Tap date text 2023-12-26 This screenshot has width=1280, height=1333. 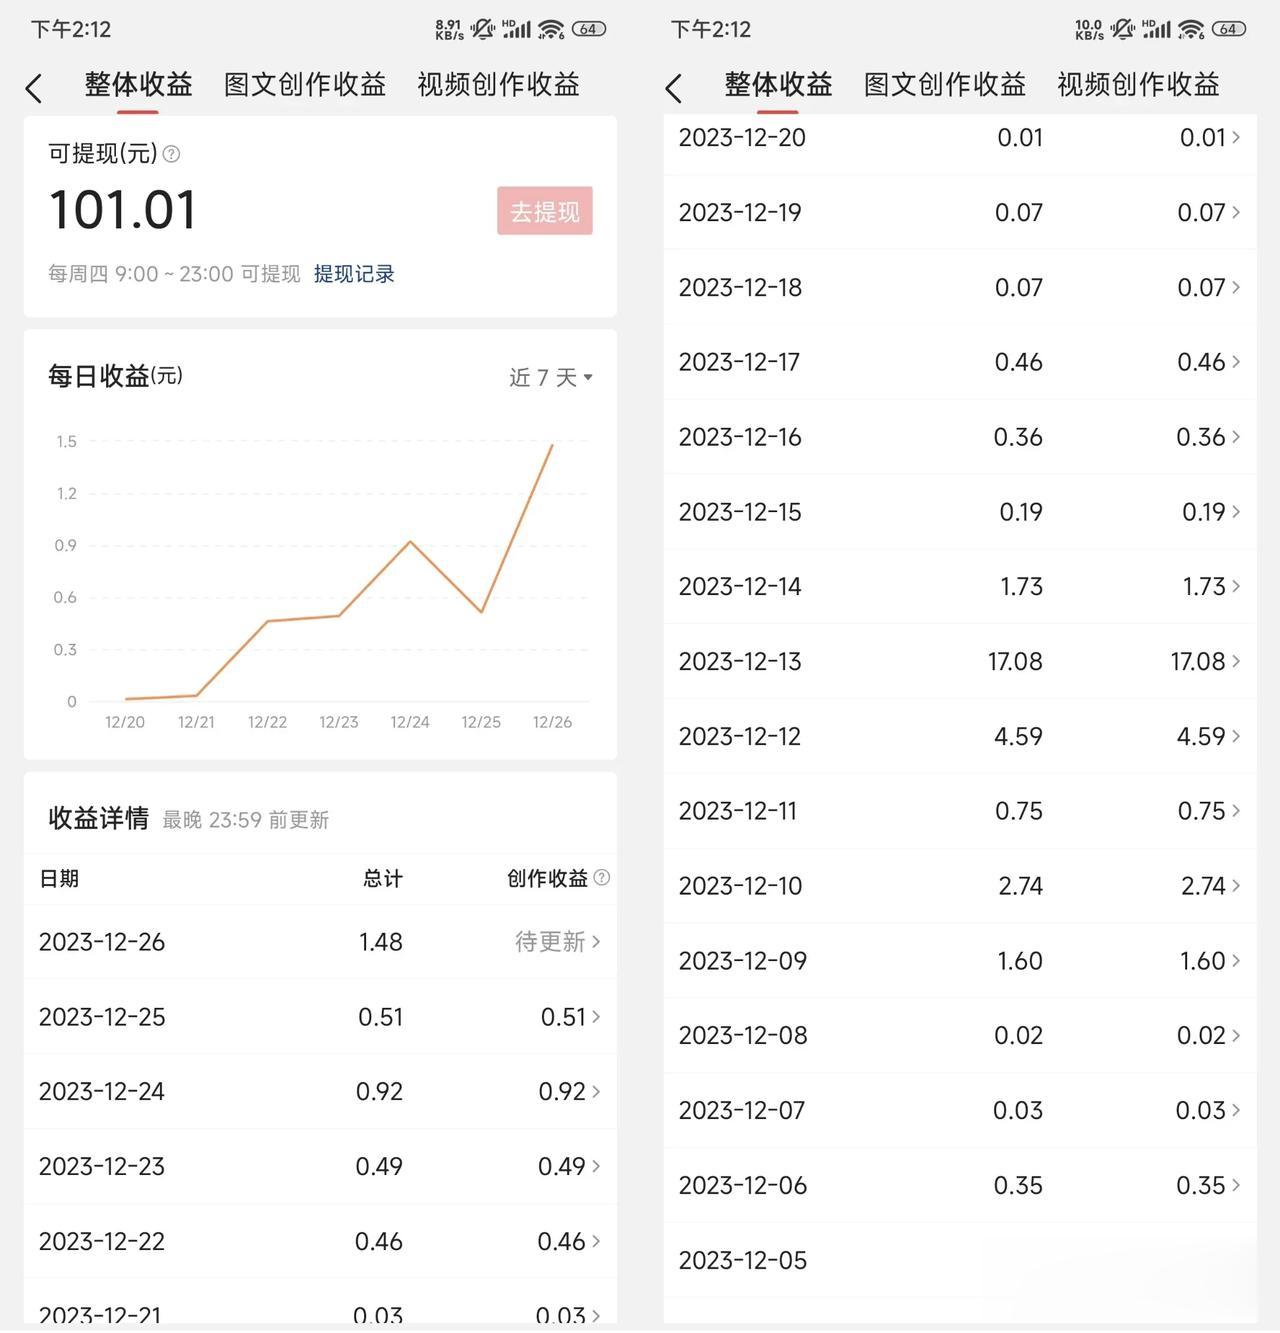coord(102,942)
